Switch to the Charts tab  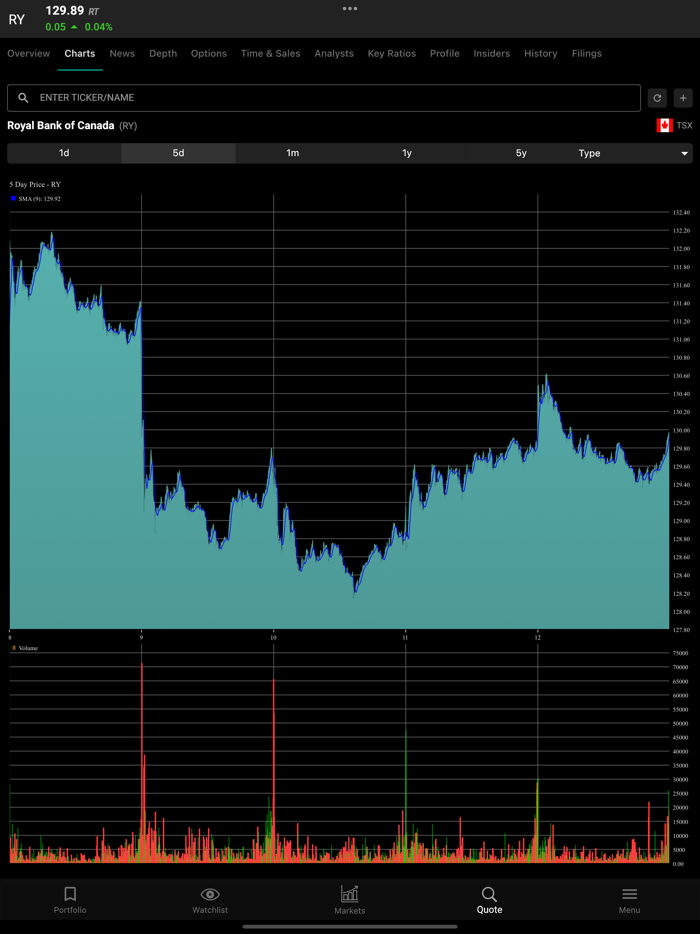(80, 54)
